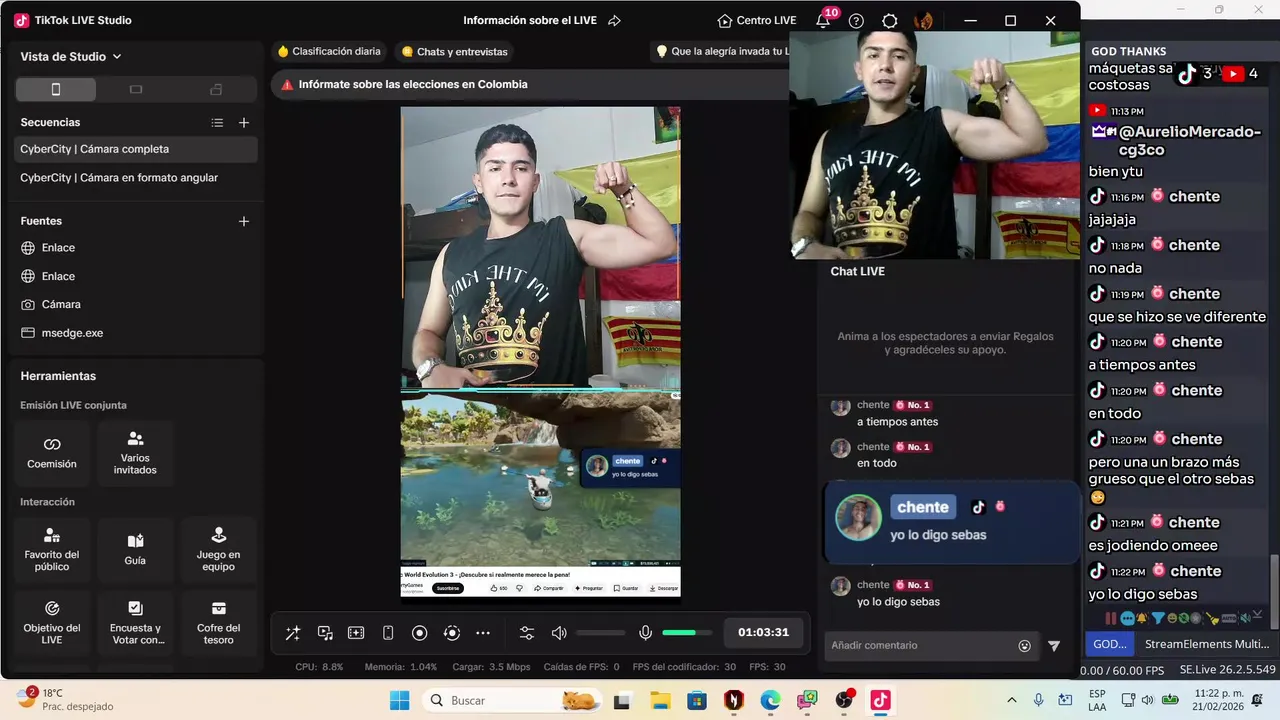Click the scroll-to-bottom arrow in multichat

click(1258, 614)
